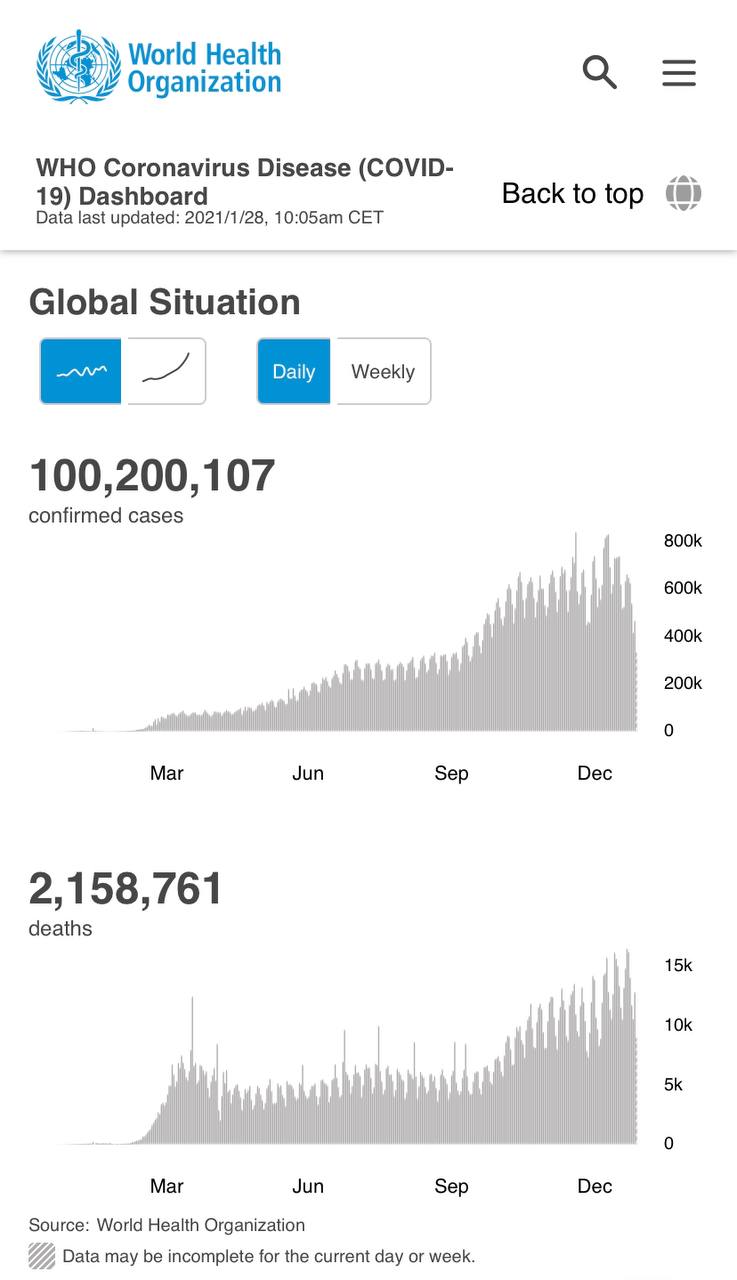Open the search magnifier icon
The height and width of the screenshot is (1280, 737).
pos(600,72)
